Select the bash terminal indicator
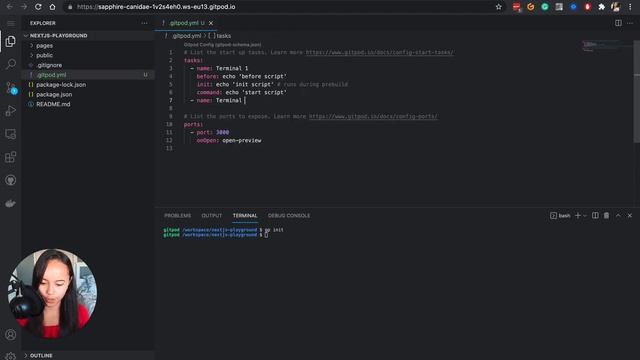The height and width of the screenshot is (360, 640). 560,216
